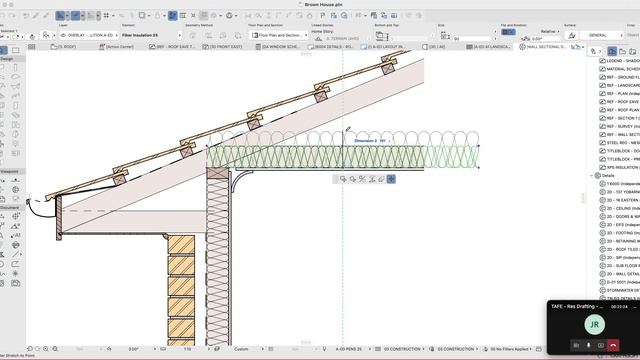Open the GENERAL surface dropdown
Screen dimensions: 640x360
click(x=602, y=36)
